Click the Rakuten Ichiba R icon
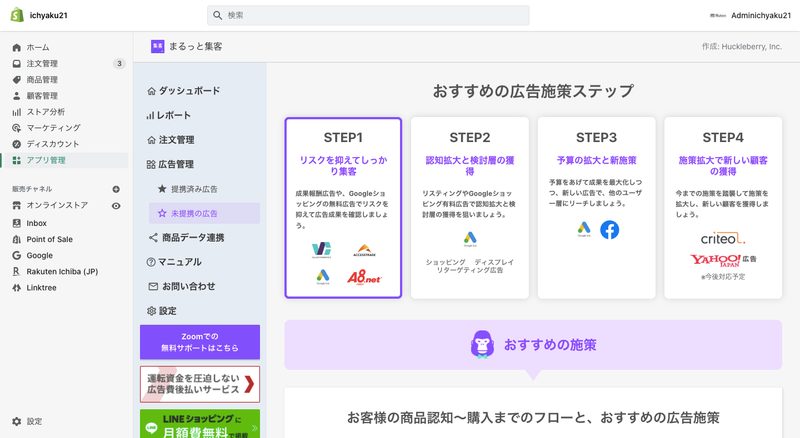Image resolution: width=800 pixels, height=438 pixels. pyautogui.click(x=17, y=272)
